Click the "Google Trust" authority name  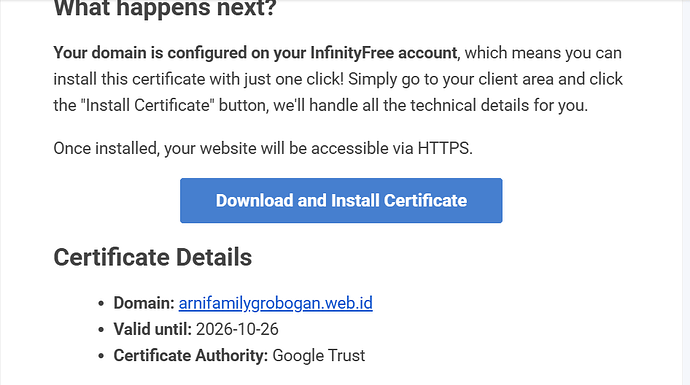pyautogui.click(x=319, y=356)
